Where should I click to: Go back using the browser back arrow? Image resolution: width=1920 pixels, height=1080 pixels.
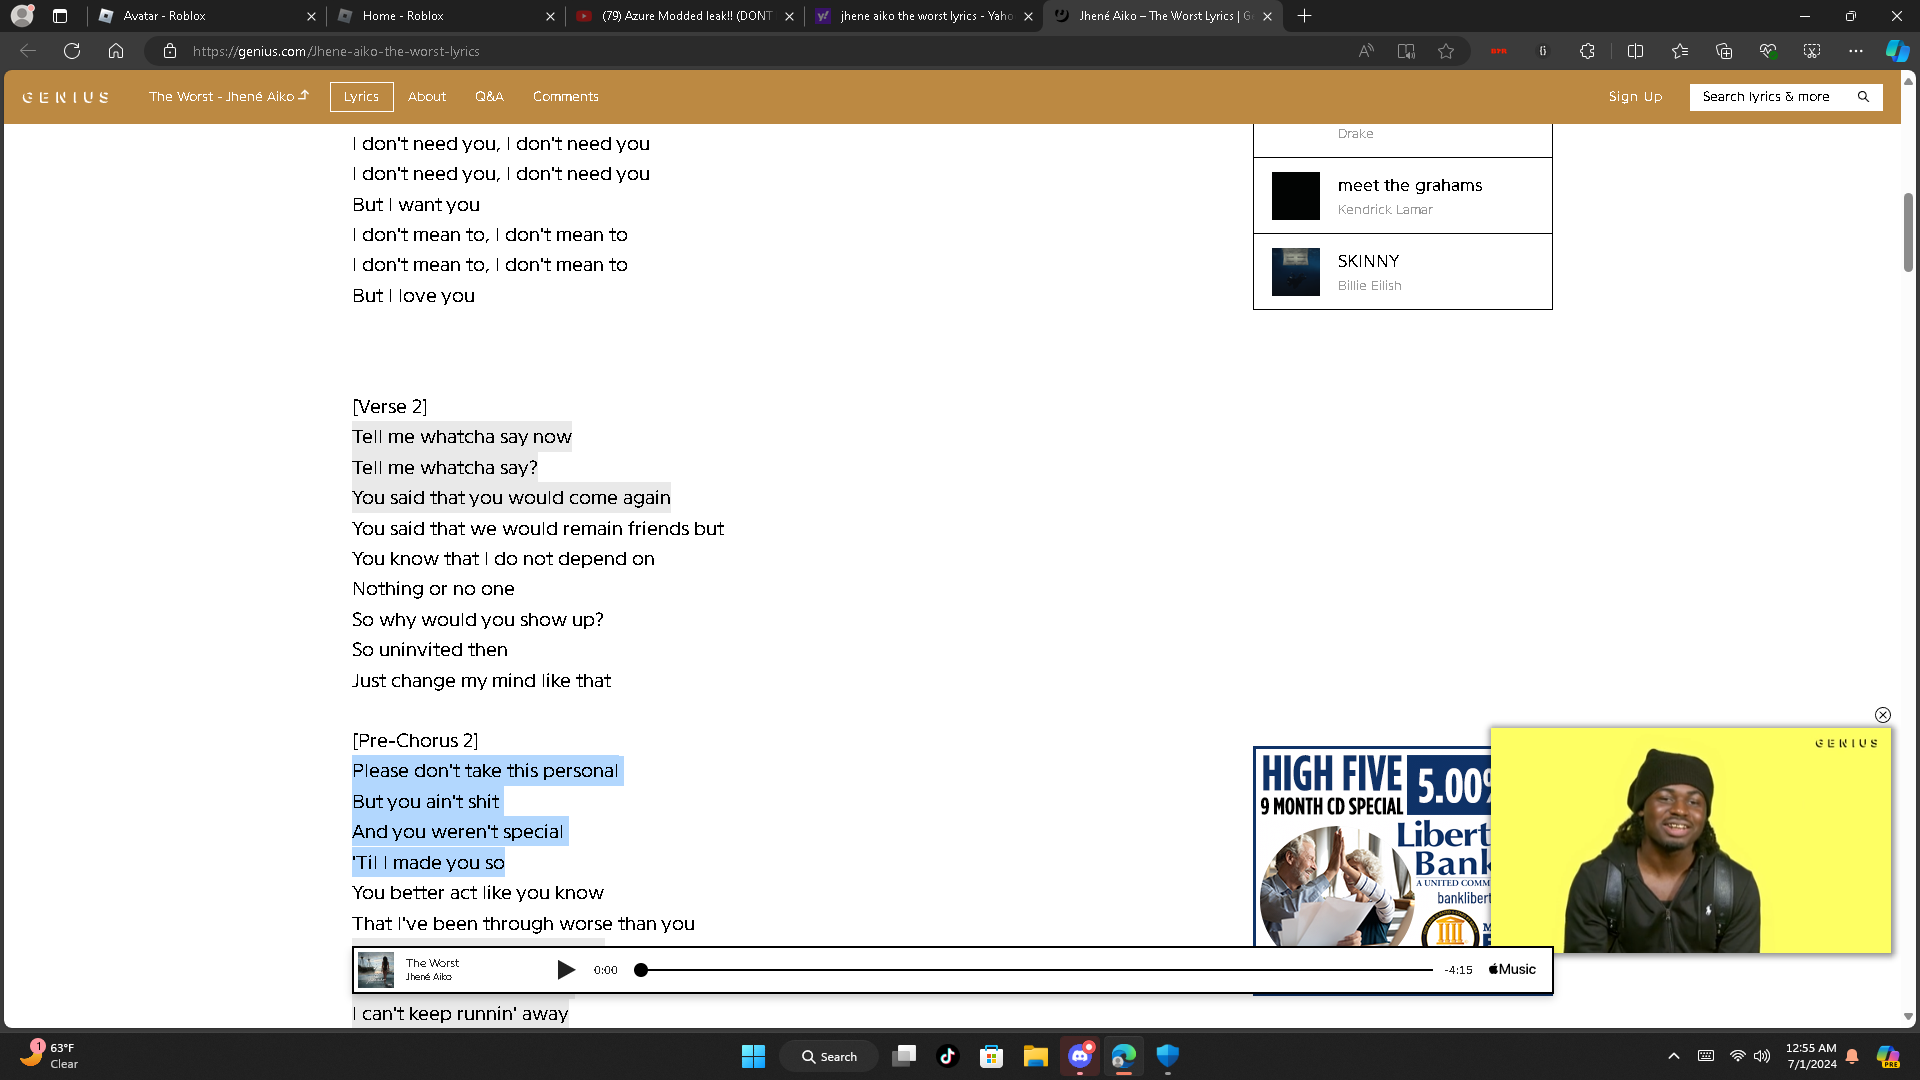coord(28,51)
